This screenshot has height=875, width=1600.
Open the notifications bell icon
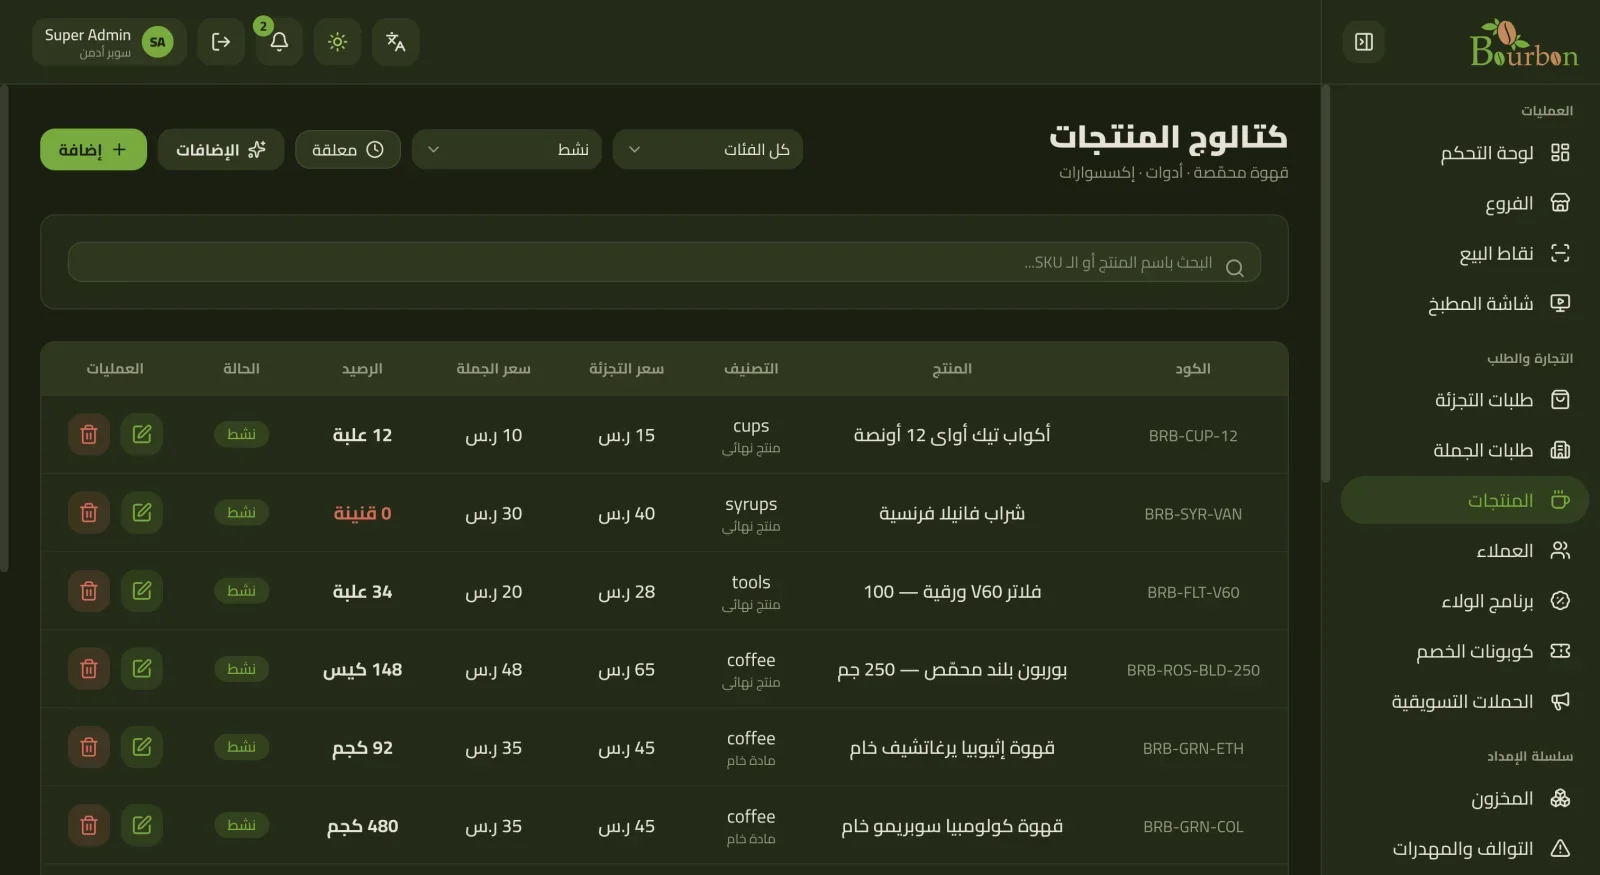tap(279, 42)
